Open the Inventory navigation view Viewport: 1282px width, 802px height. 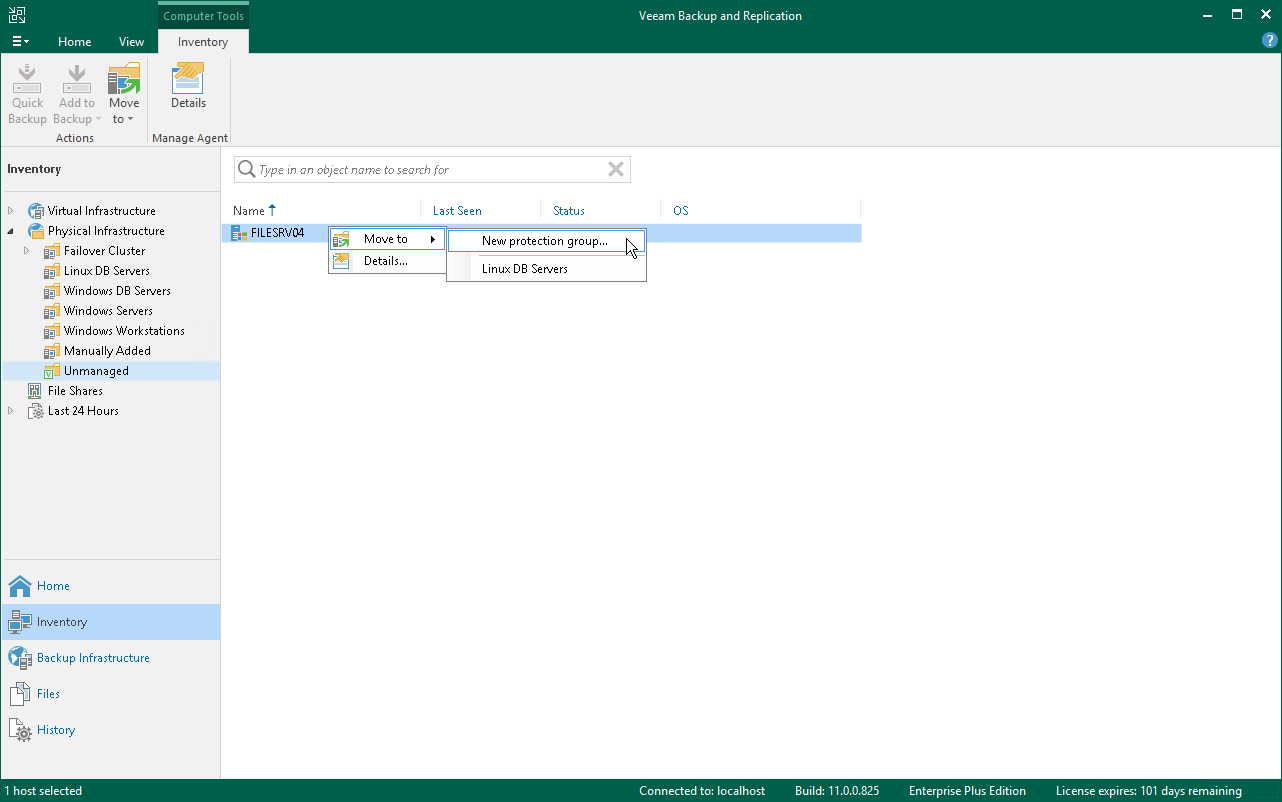110,622
